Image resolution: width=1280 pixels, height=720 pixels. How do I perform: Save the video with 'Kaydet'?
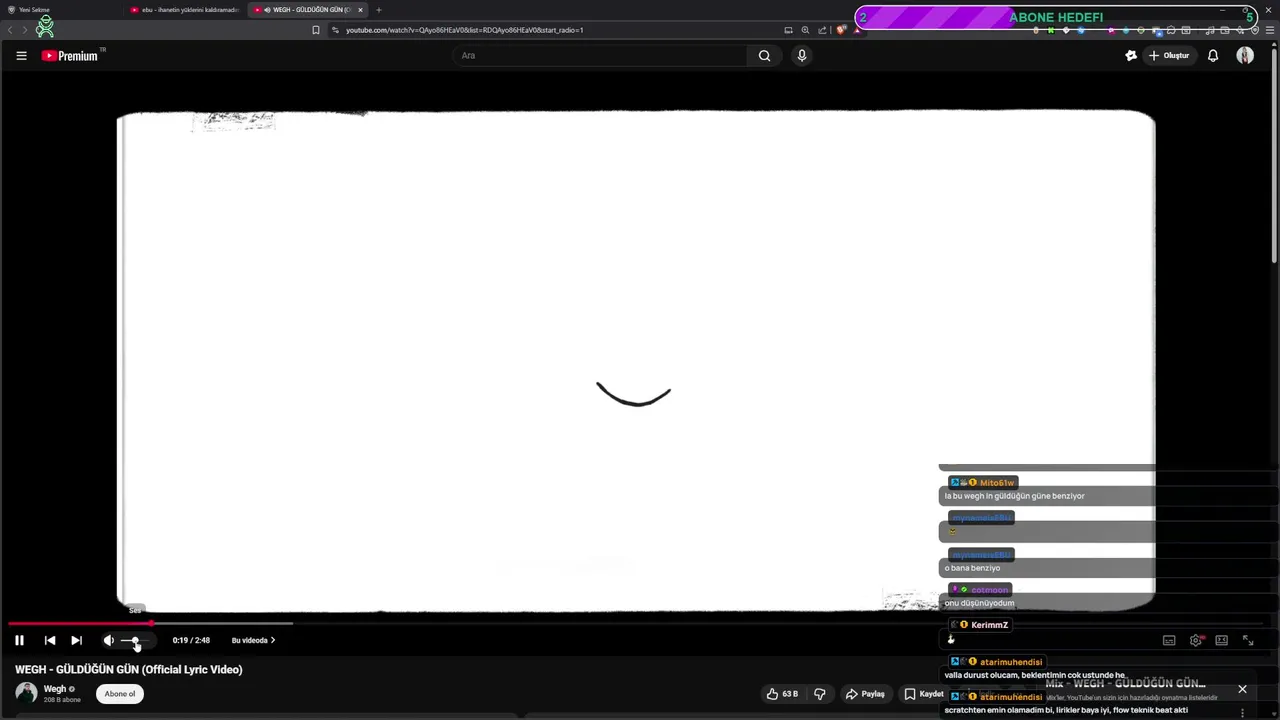(924, 694)
